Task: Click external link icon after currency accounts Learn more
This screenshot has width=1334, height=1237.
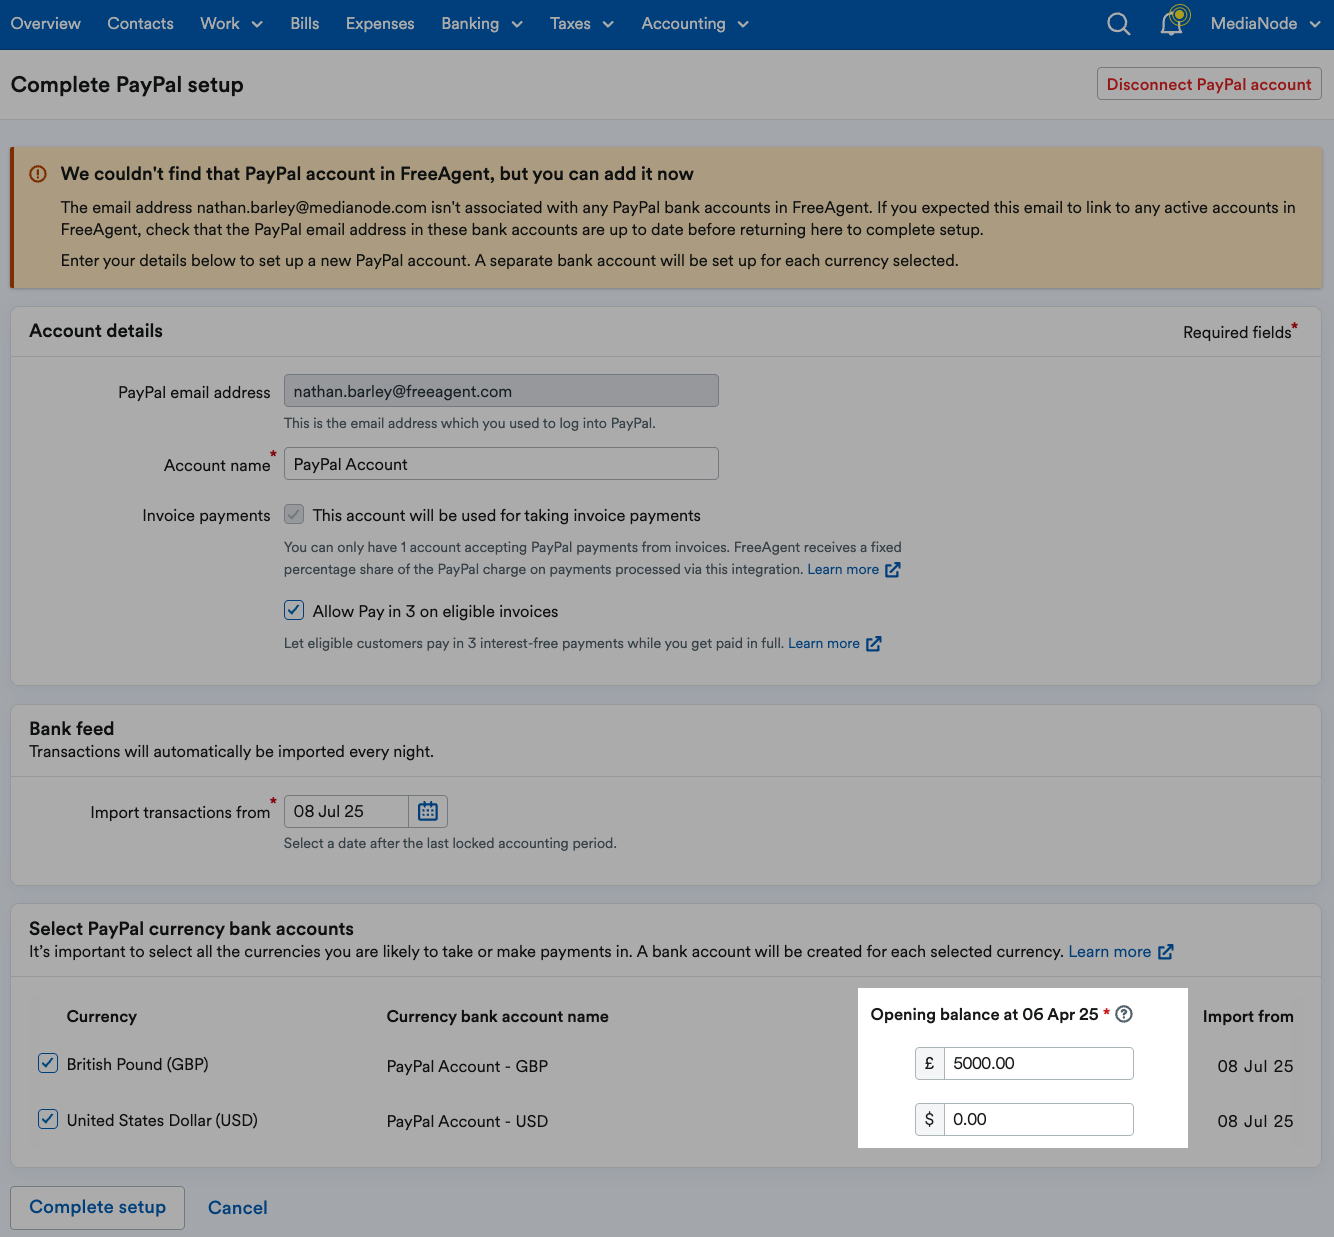Action: (1165, 952)
